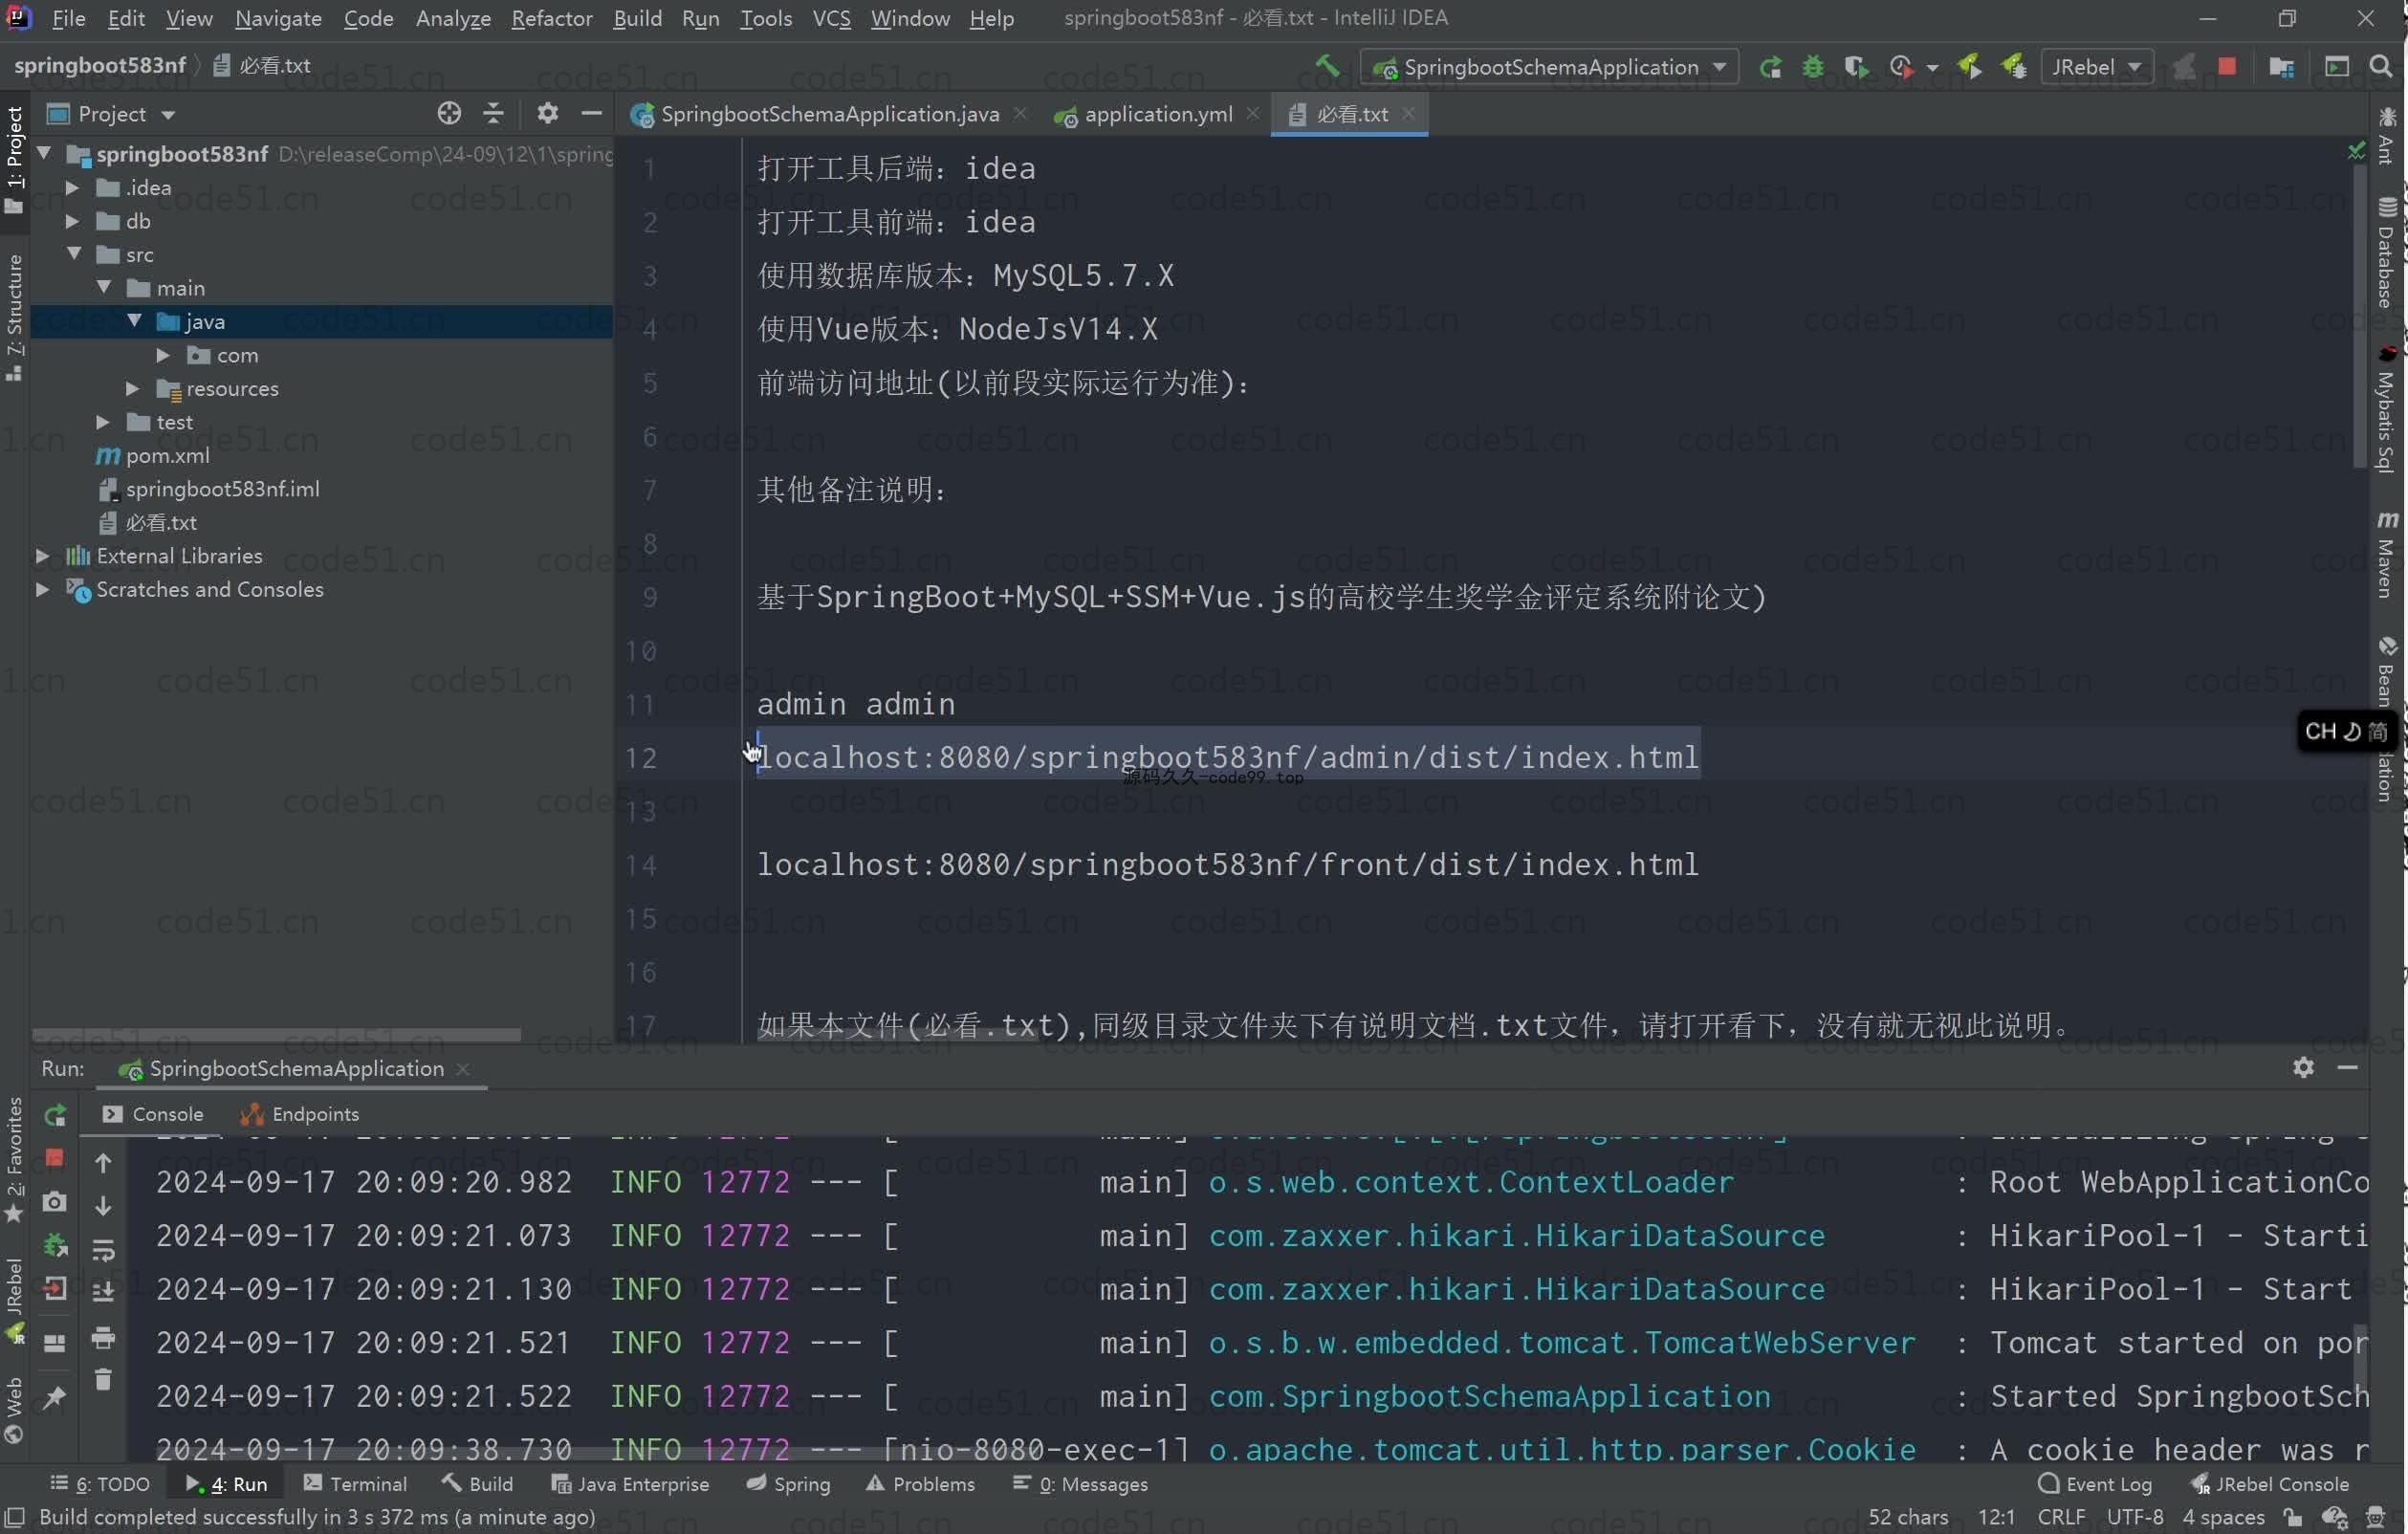Expand the .idea folder
The width and height of the screenshot is (2408, 1534).
click(x=72, y=187)
